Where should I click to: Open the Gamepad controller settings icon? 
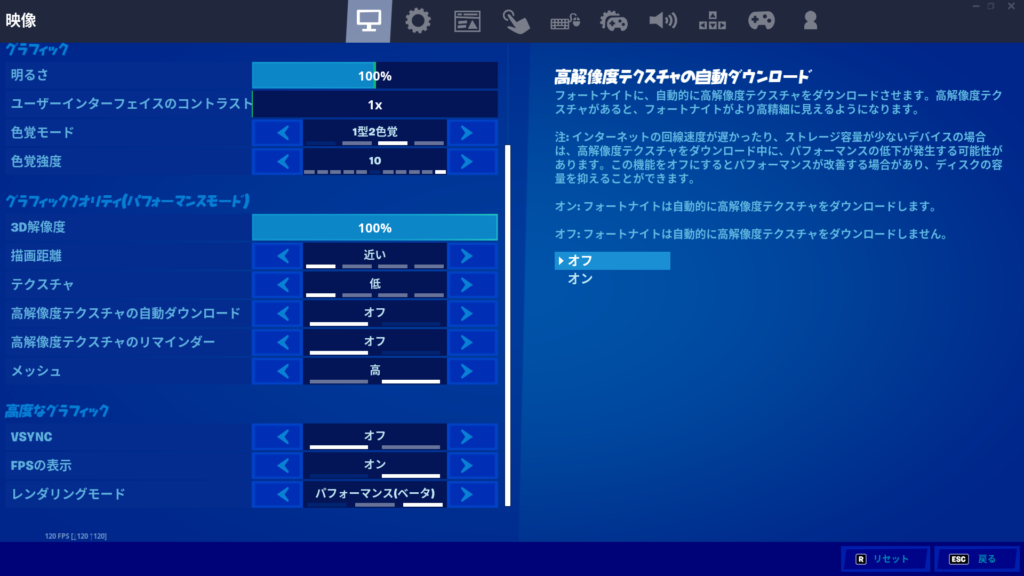click(761, 19)
